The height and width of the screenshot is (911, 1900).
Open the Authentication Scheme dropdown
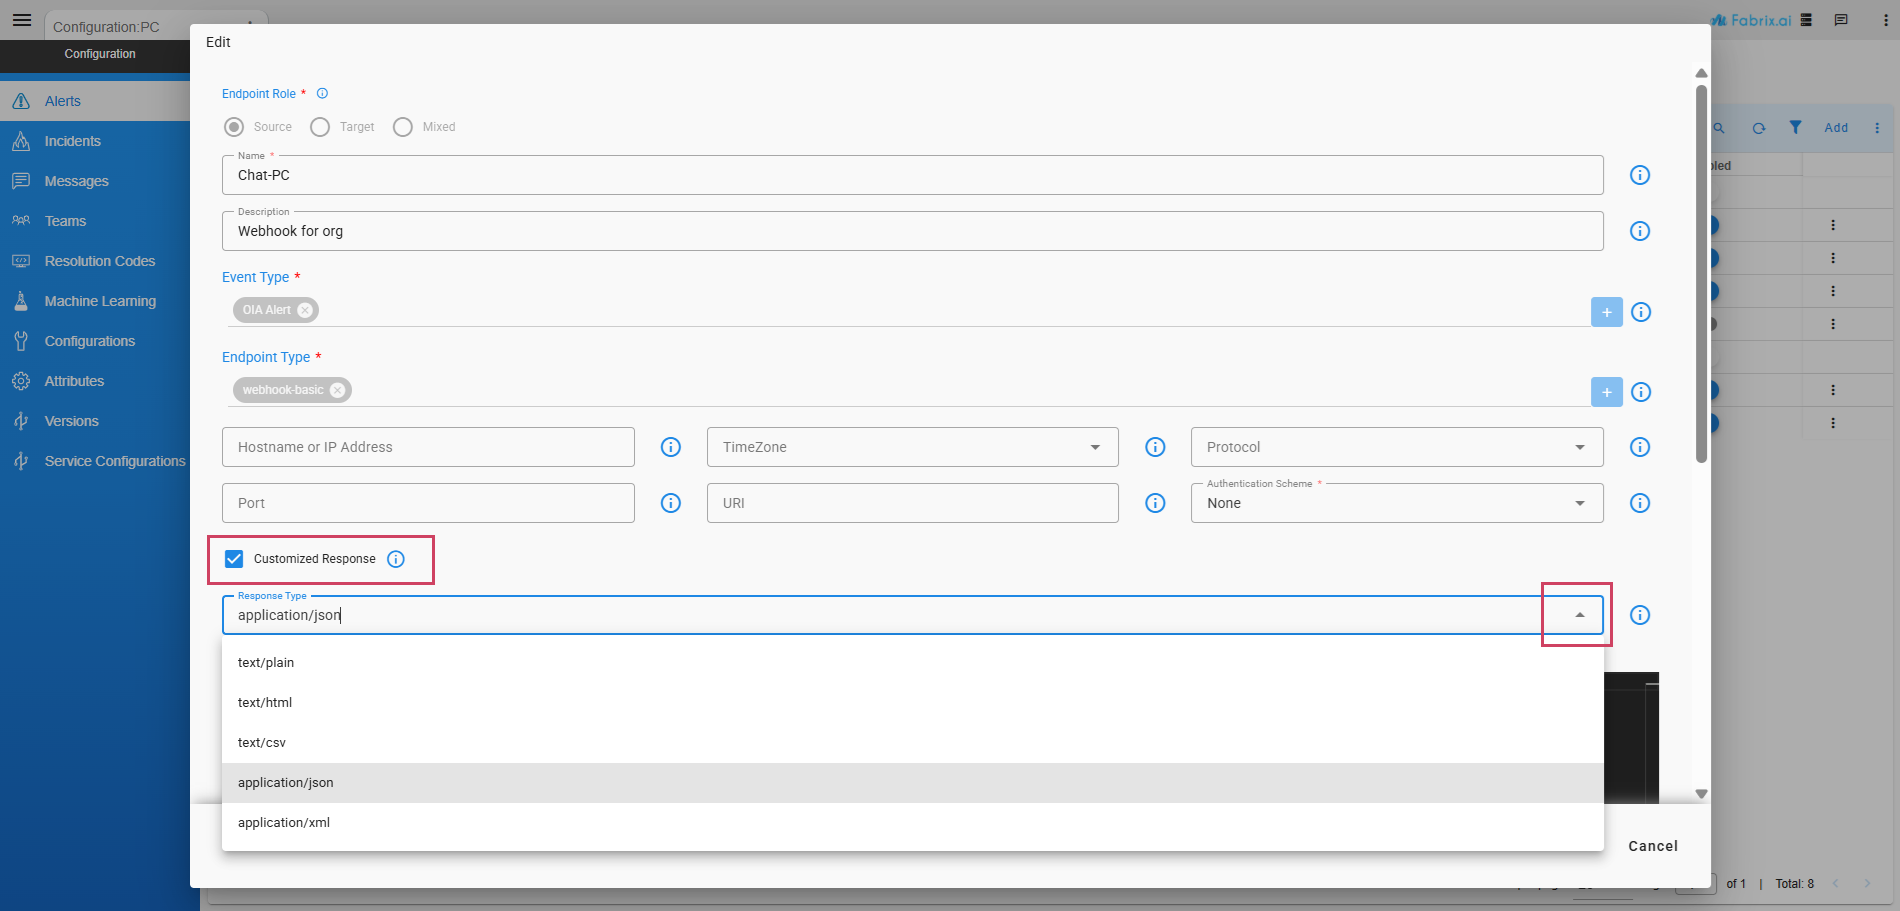click(1580, 503)
